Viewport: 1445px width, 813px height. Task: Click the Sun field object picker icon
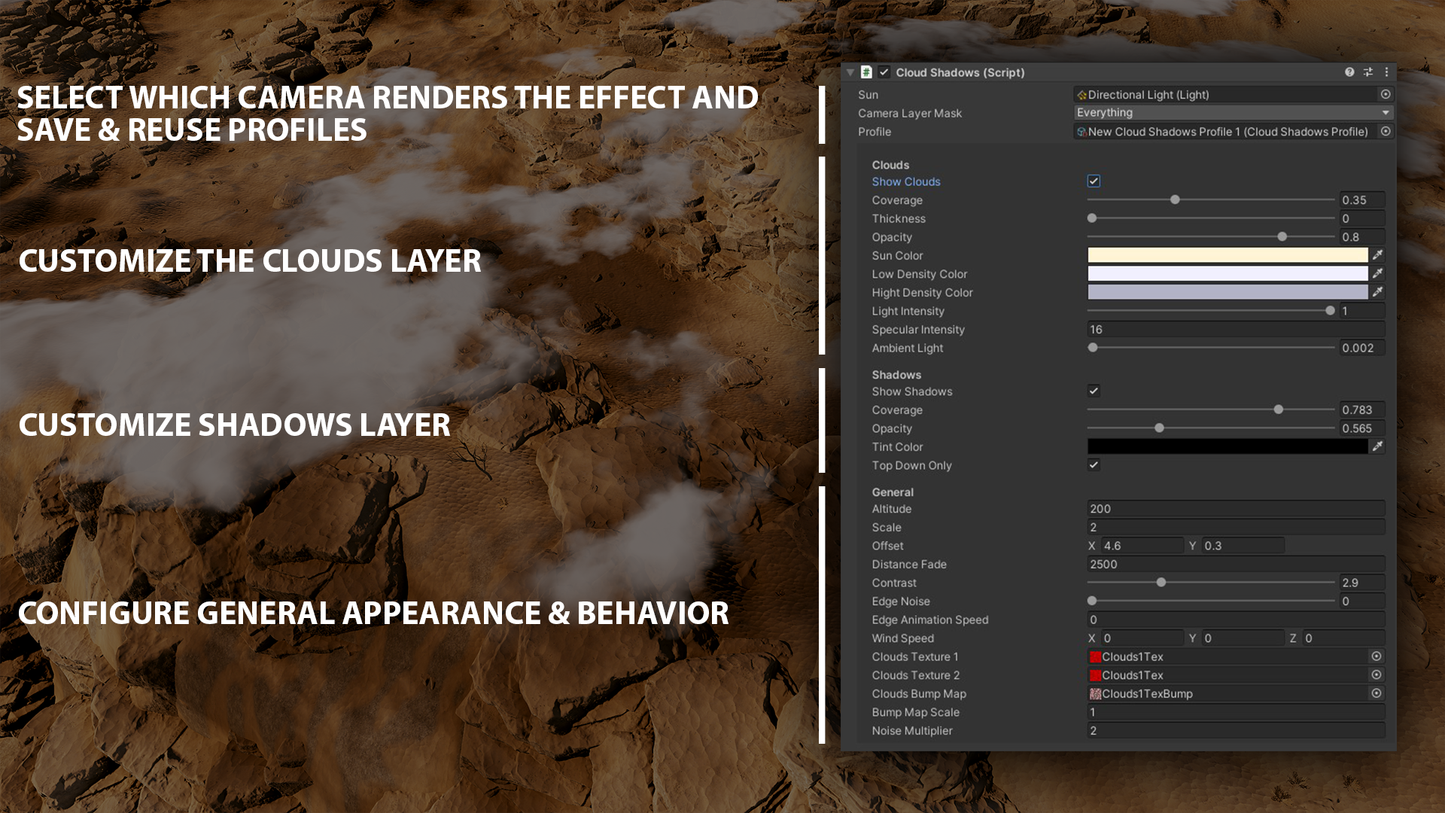tap(1385, 94)
